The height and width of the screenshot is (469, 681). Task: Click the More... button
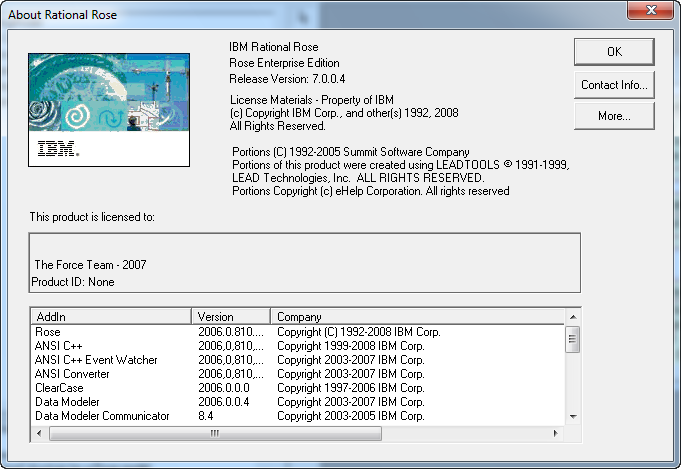coord(614,116)
